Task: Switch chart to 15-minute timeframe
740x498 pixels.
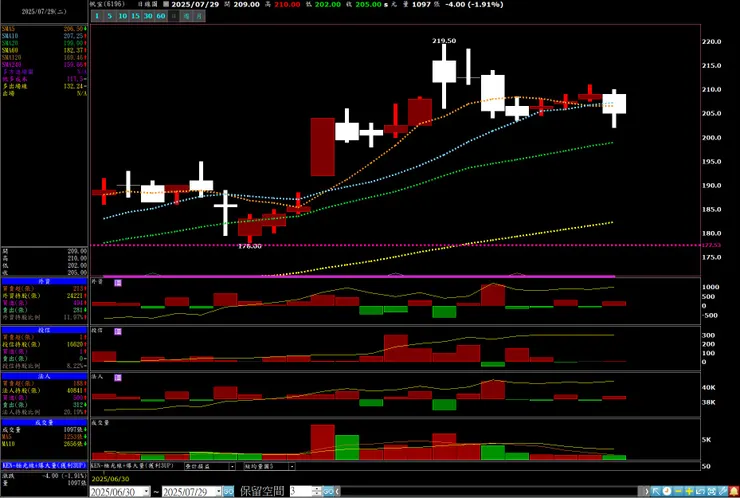Action: (x=135, y=16)
